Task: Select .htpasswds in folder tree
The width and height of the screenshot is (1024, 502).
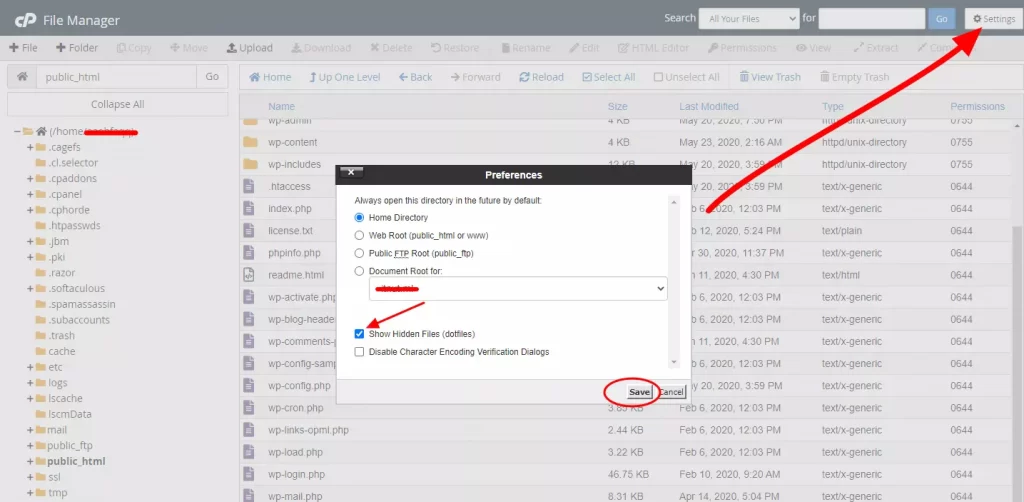Action: (x=74, y=225)
